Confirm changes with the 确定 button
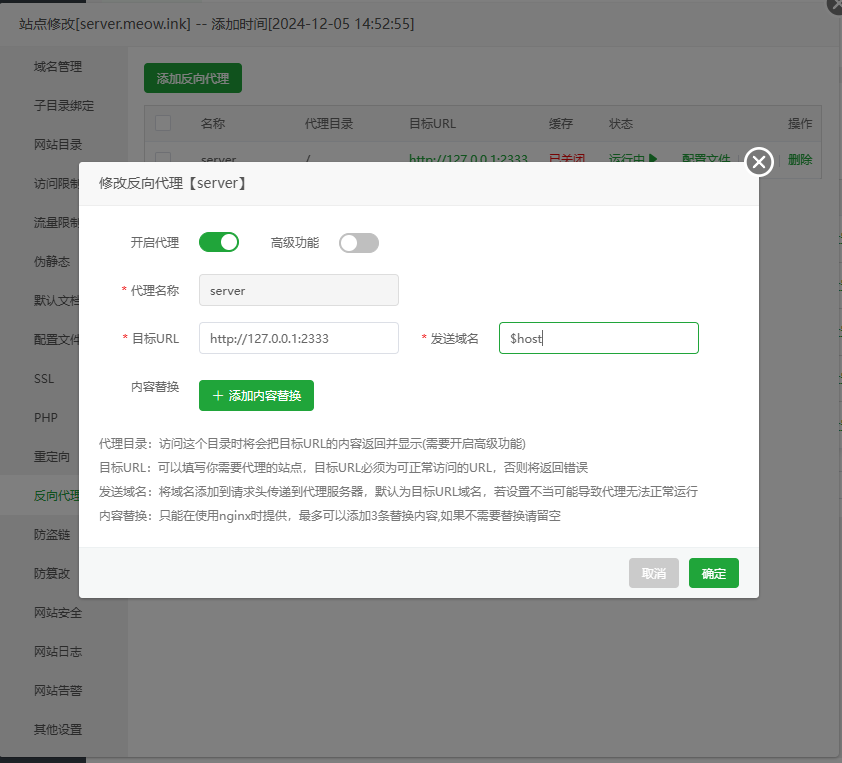Screen dimensions: 842x763 (713, 573)
